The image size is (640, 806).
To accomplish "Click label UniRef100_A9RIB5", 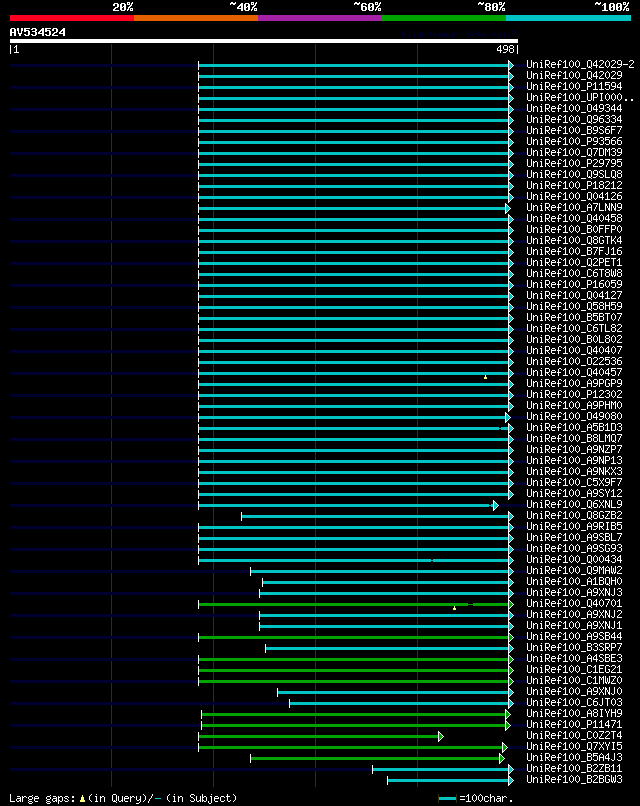I will [574, 526].
